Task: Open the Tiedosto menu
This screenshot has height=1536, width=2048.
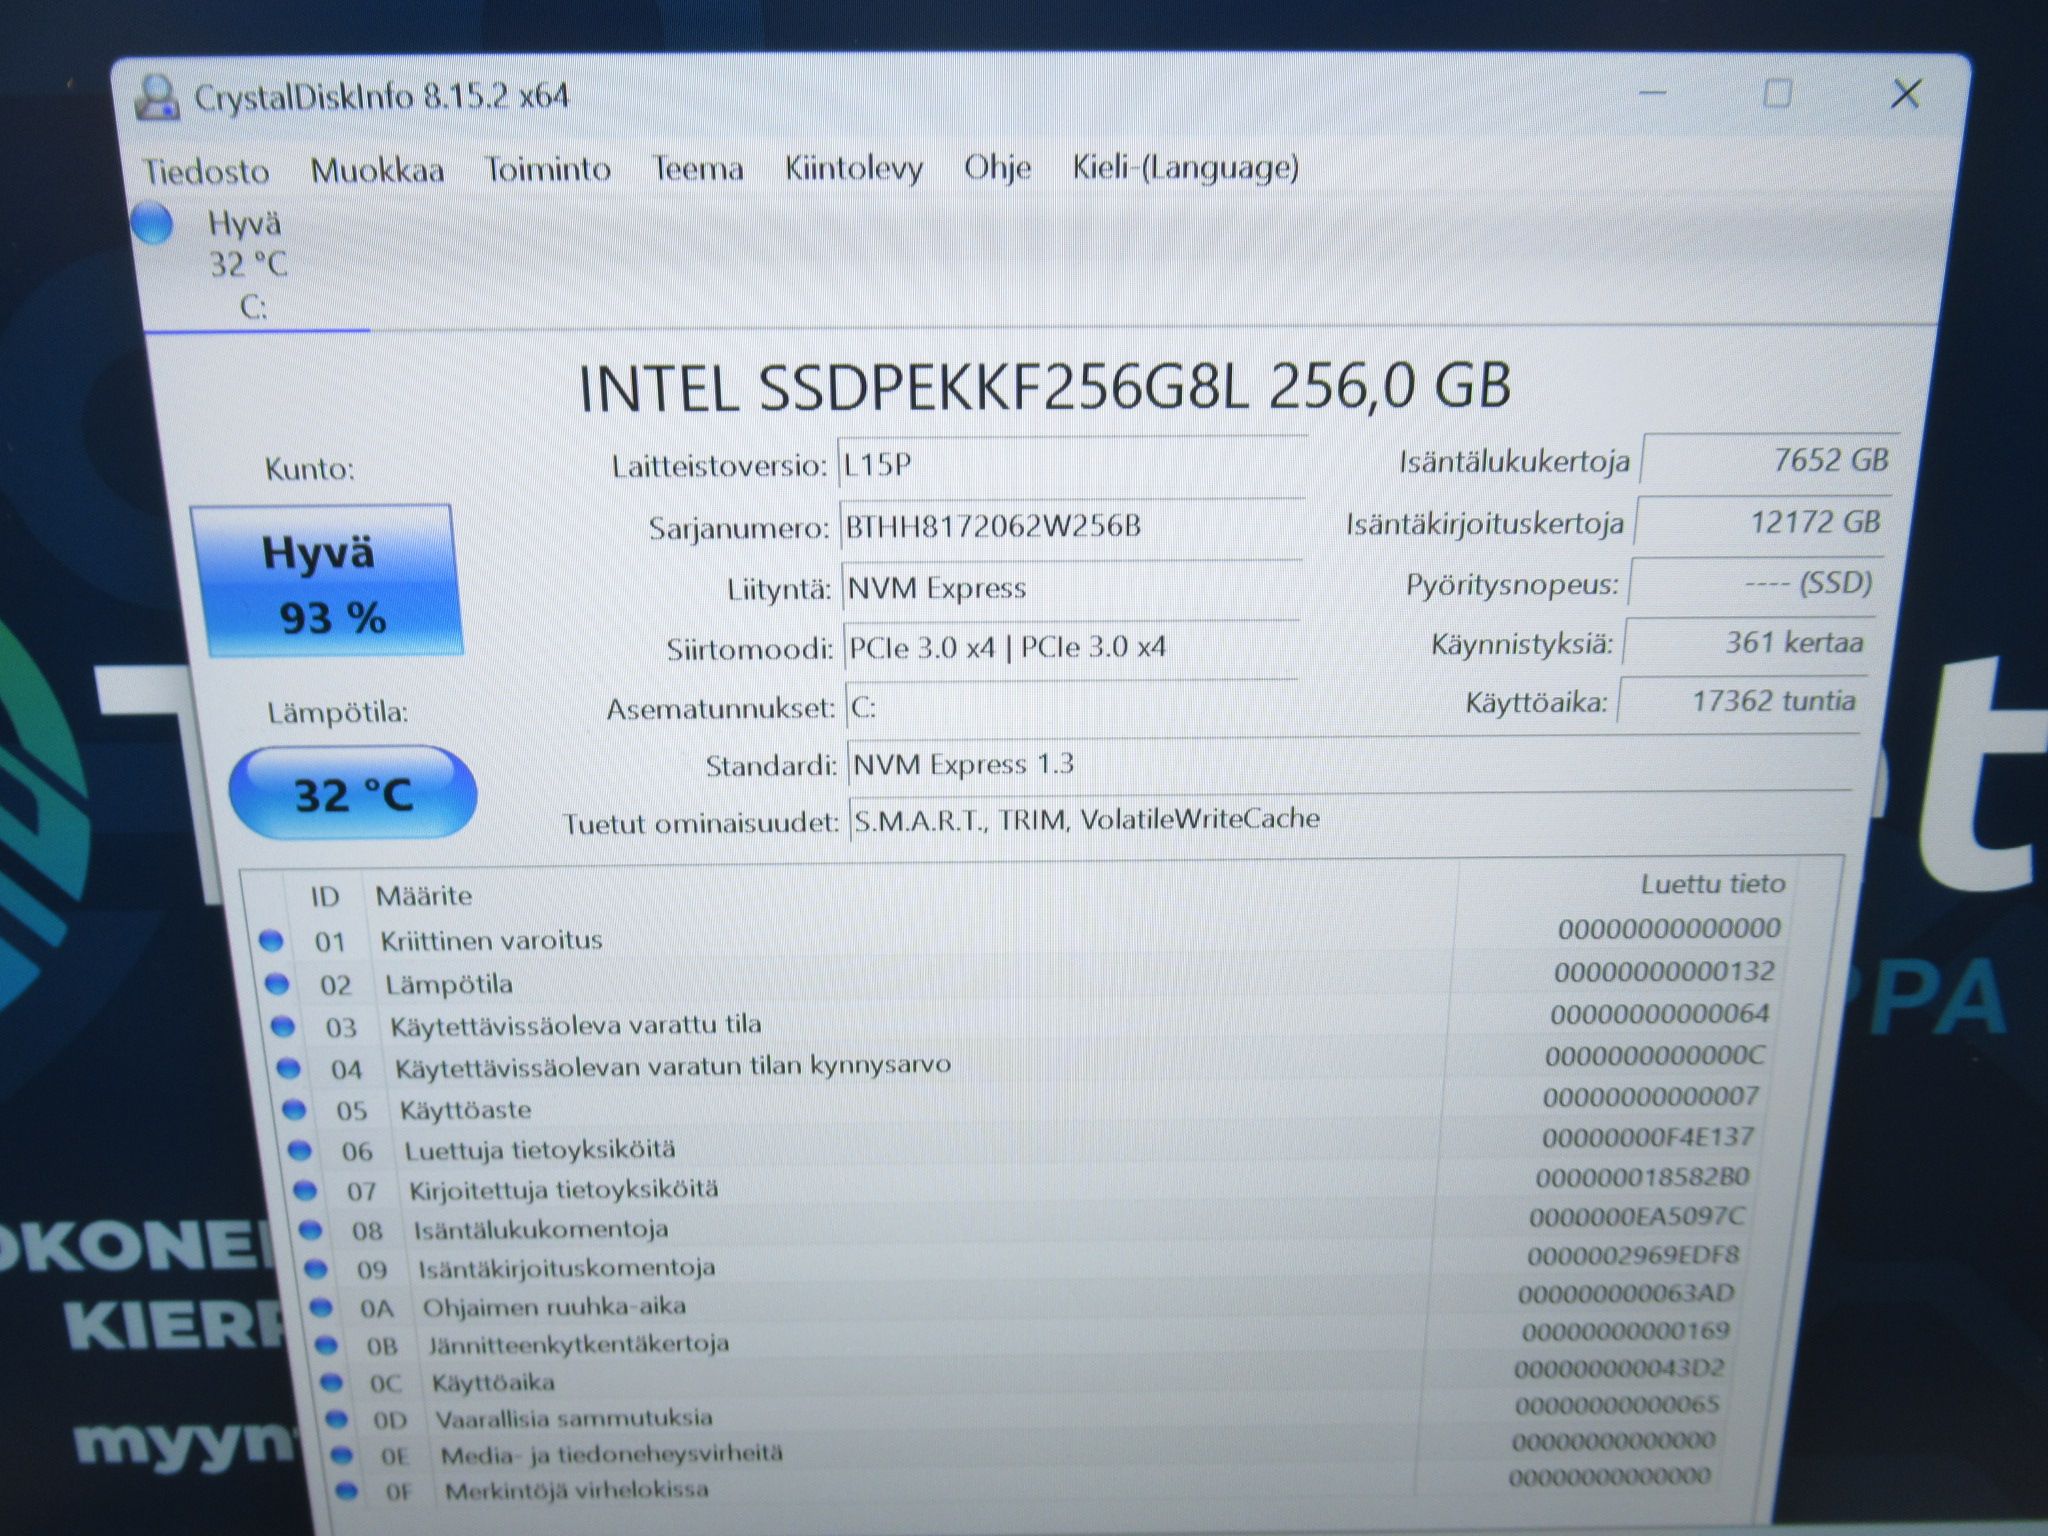Action: pos(206,171)
